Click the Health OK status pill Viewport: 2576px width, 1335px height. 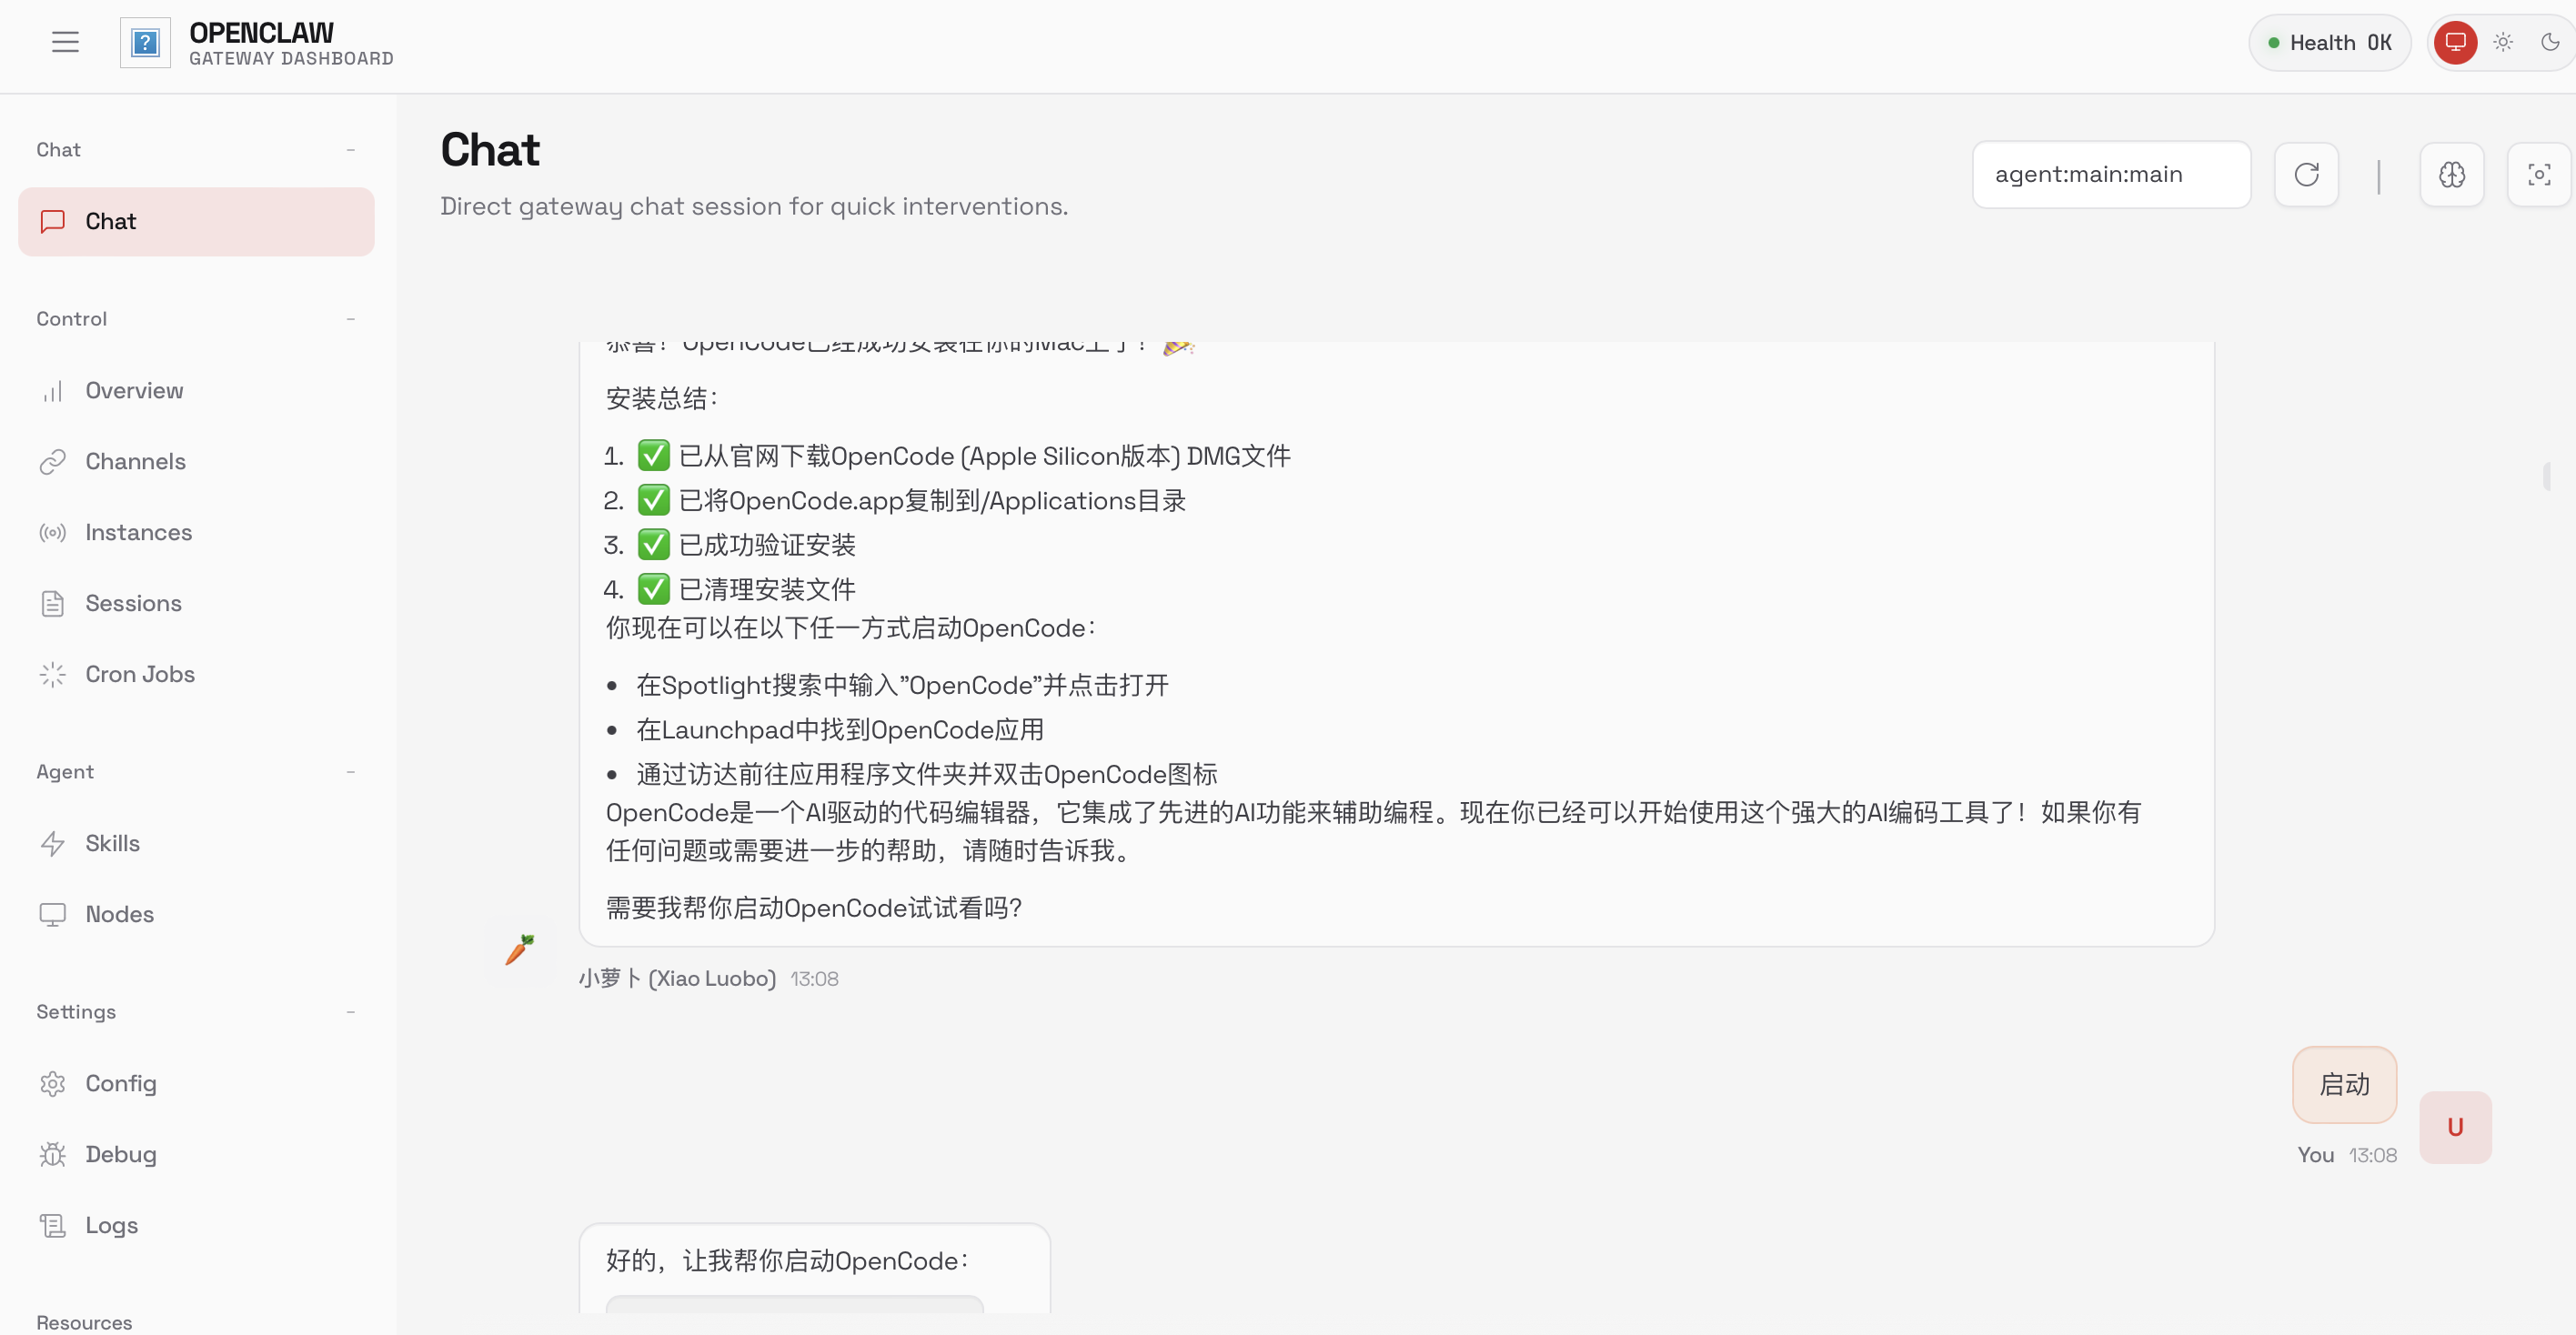tap(2329, 43)
